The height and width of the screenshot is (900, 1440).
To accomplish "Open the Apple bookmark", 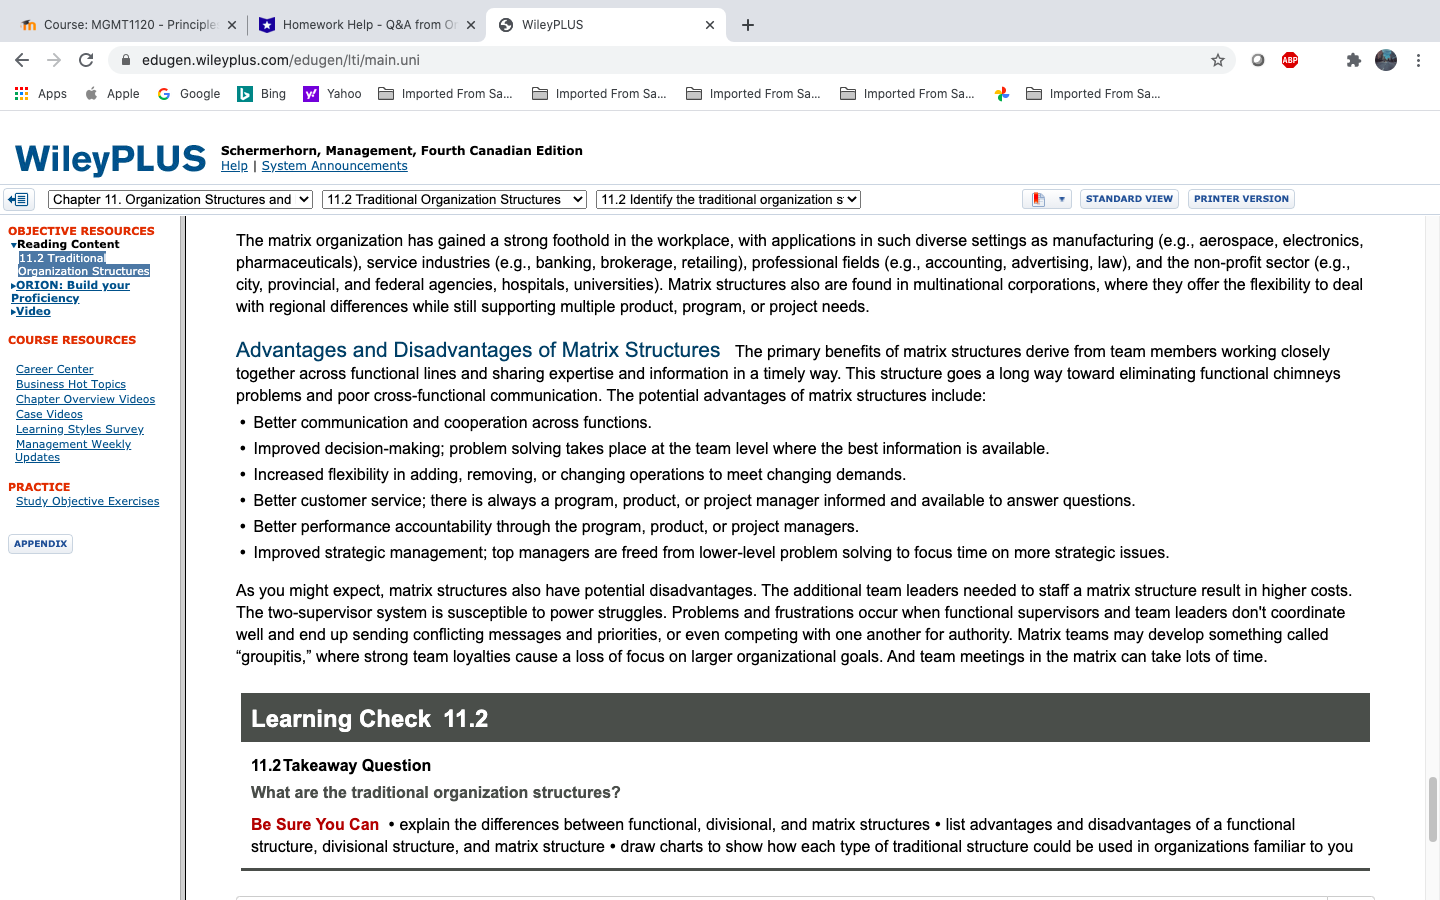I will pos(112,94).
